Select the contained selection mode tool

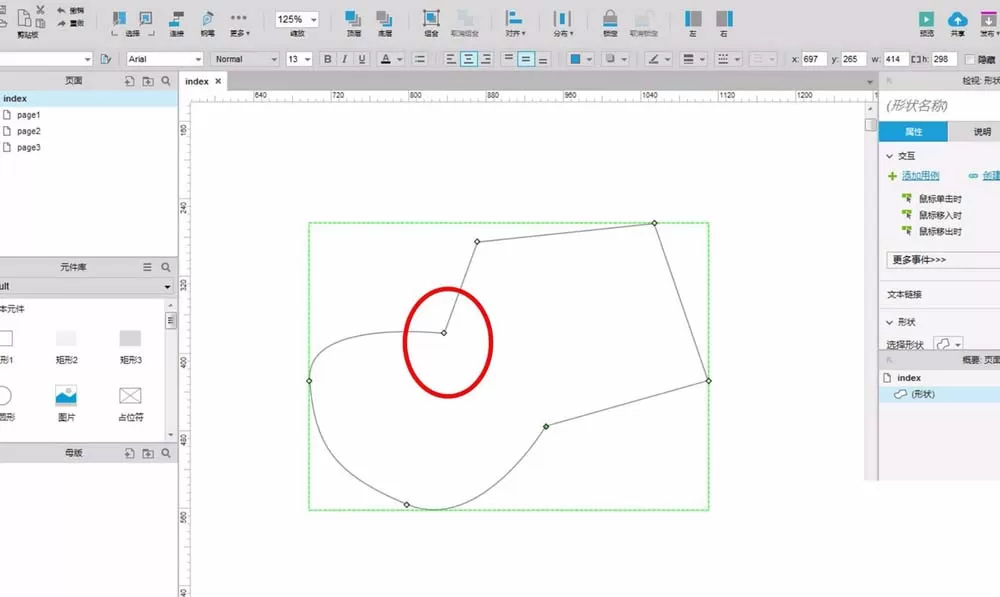pyautogui.click(x=145, y=19)
